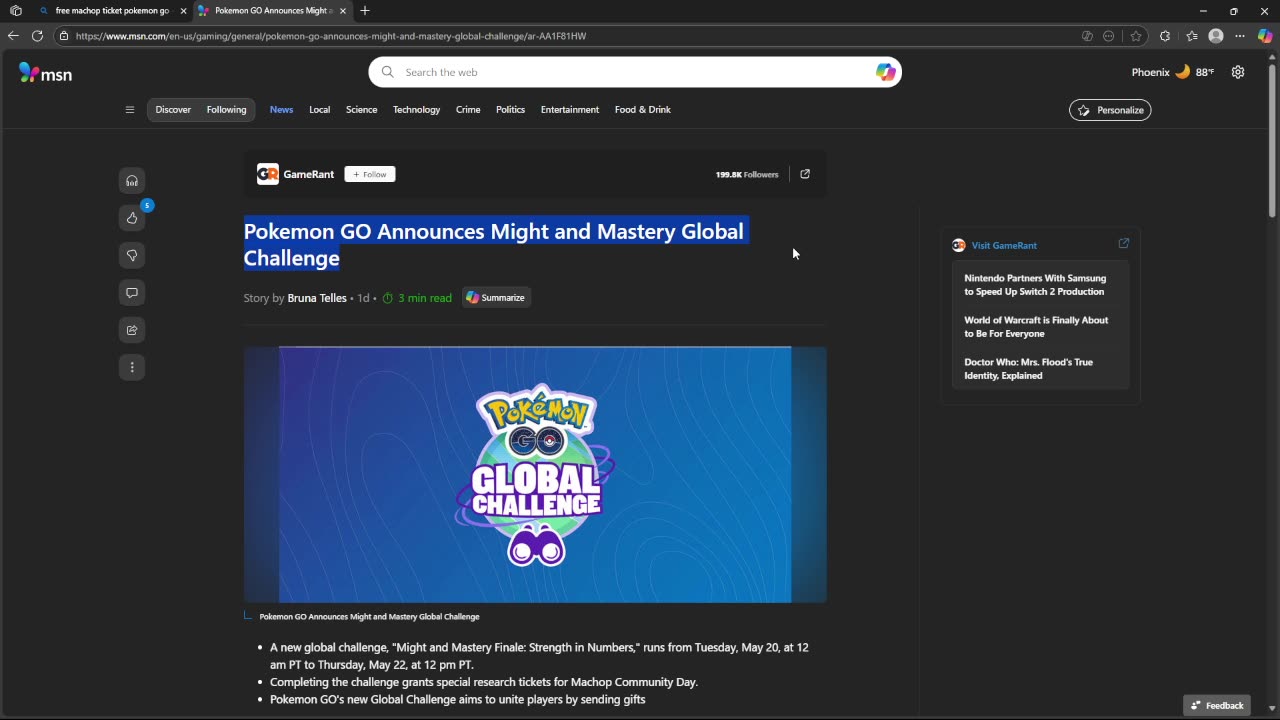Like the article with thumbs up
Image resolution: width=1280 pixels, height=720 pixels.
coord(132,218)
